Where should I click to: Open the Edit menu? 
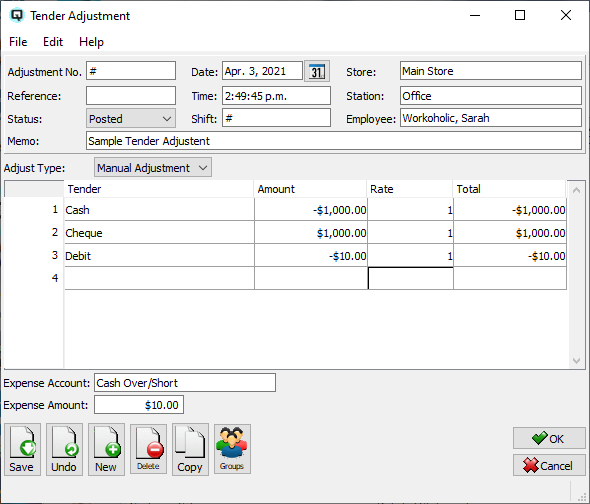click(53, 42)
